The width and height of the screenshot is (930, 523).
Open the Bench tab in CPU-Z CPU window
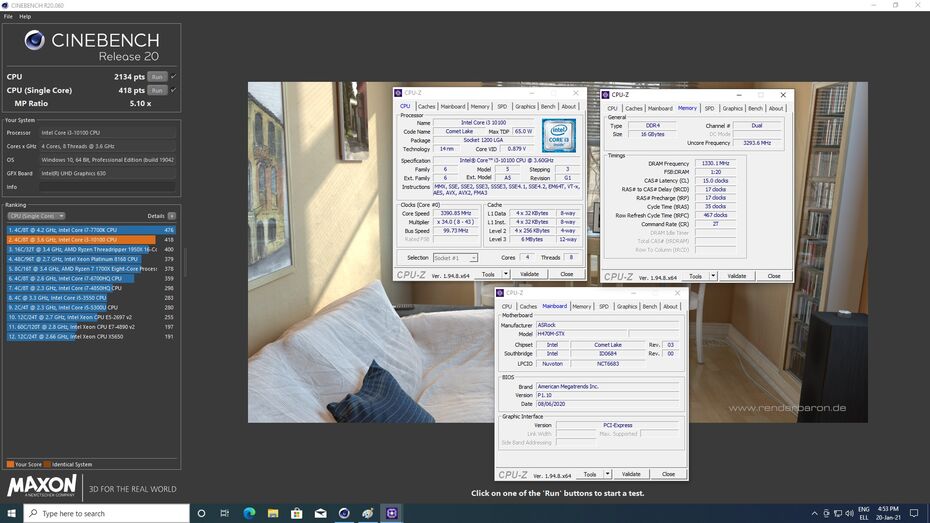click(x=548, y=107)
